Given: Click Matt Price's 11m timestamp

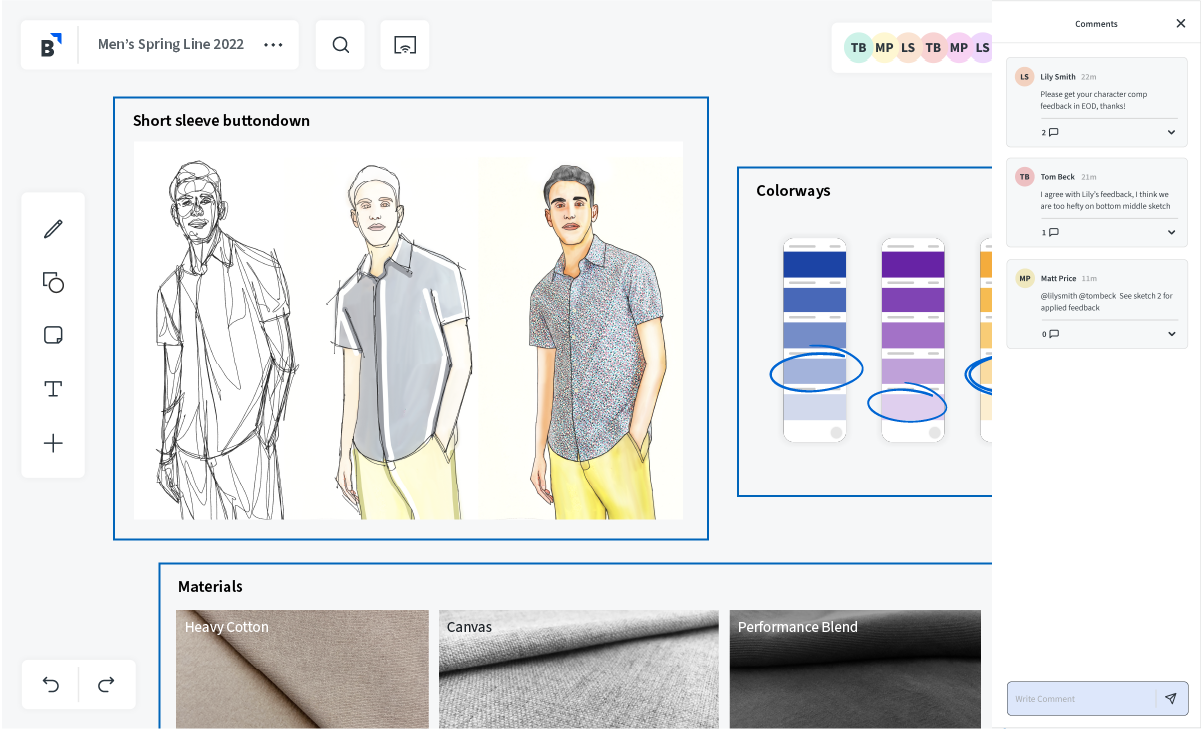Looking at the screenshot, I should click(1089, 278).
